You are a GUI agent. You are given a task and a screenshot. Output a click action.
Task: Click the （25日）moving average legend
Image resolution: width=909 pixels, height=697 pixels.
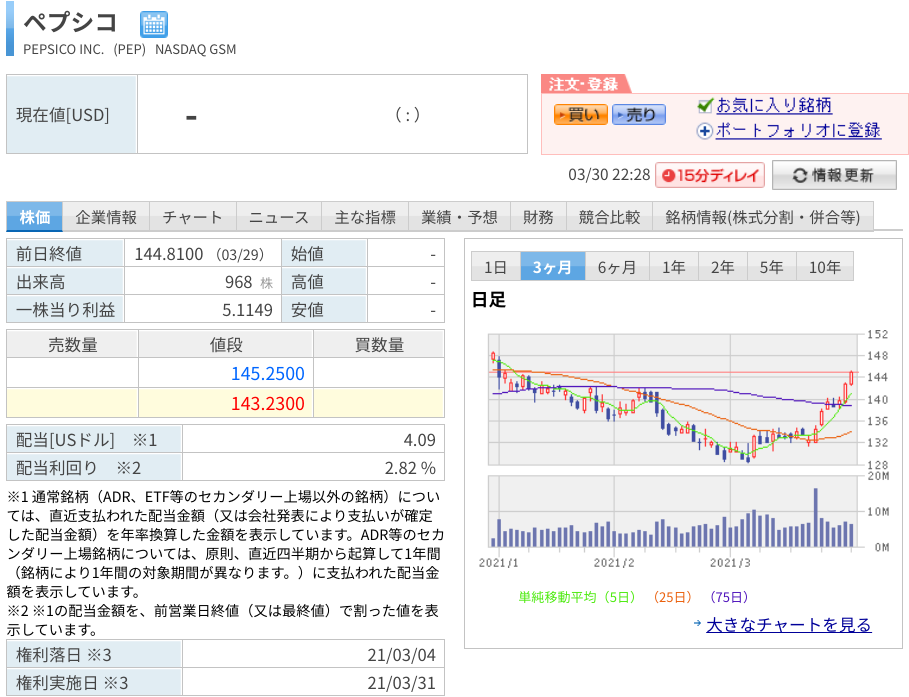click(672, 597)
